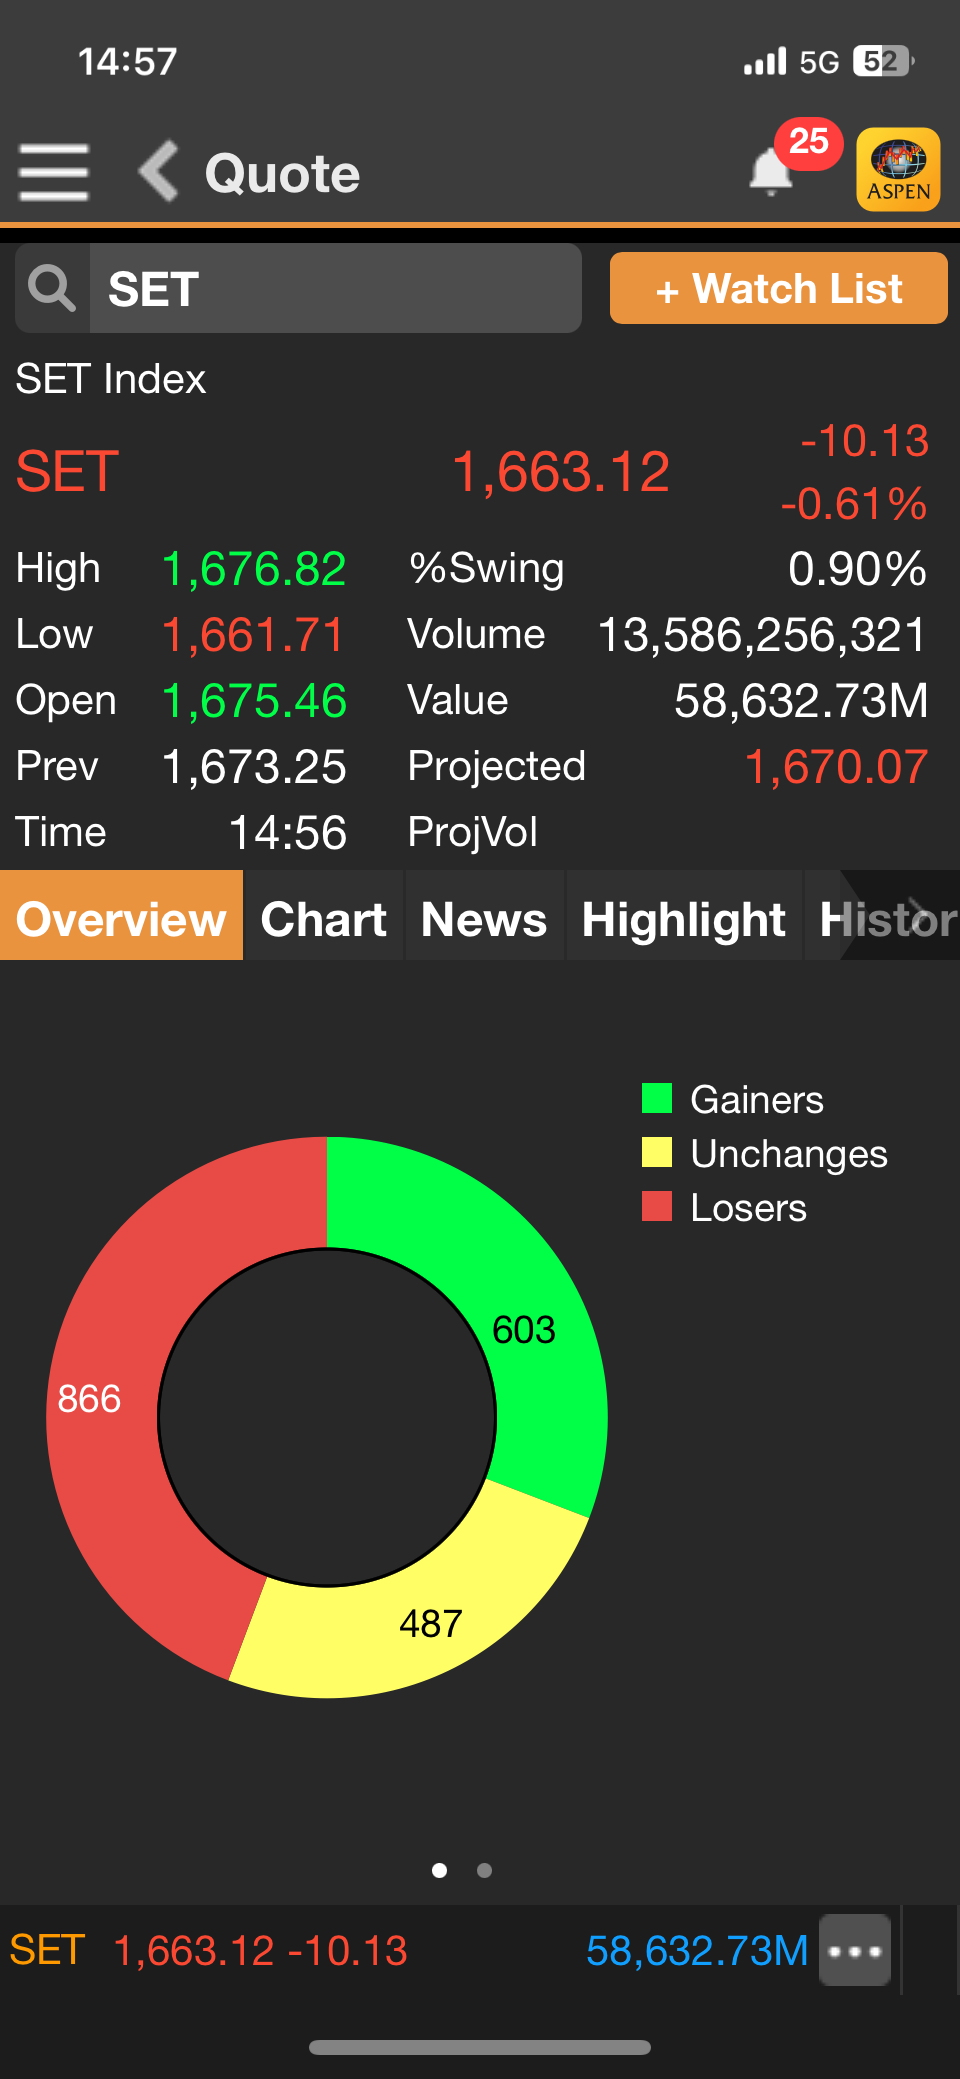Tap bottom ticker price 1,663.12 -10.13
This screenshot has width=960, height=2079.
click(261, 1951)
